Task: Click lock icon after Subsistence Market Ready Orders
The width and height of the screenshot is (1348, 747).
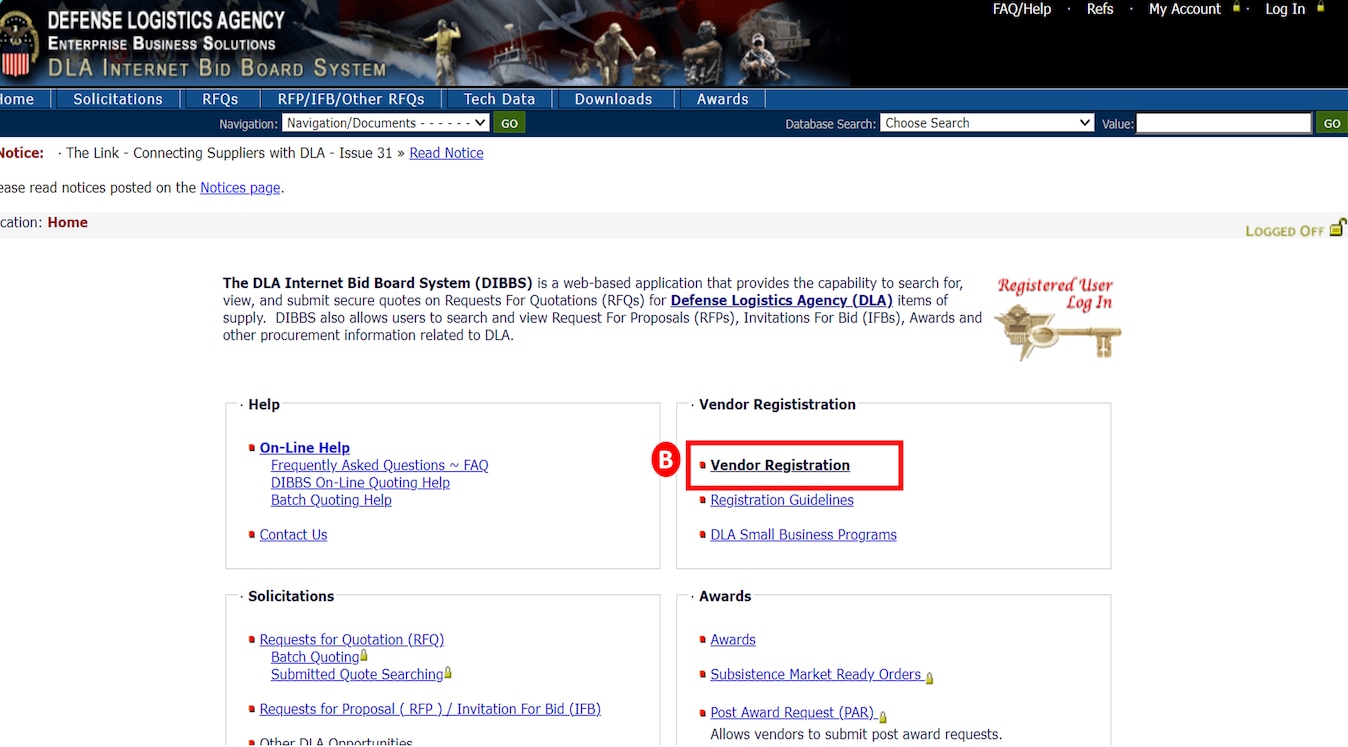Action: pos(929,677)
